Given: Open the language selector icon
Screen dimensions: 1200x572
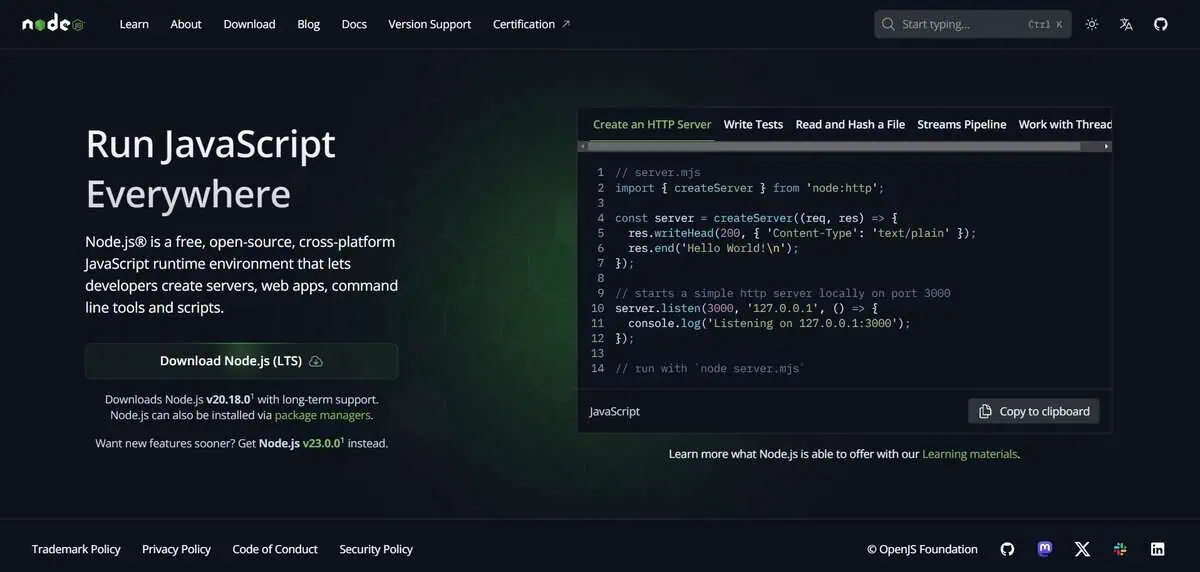Looking at the screenshot, I should coord(1126,24).
